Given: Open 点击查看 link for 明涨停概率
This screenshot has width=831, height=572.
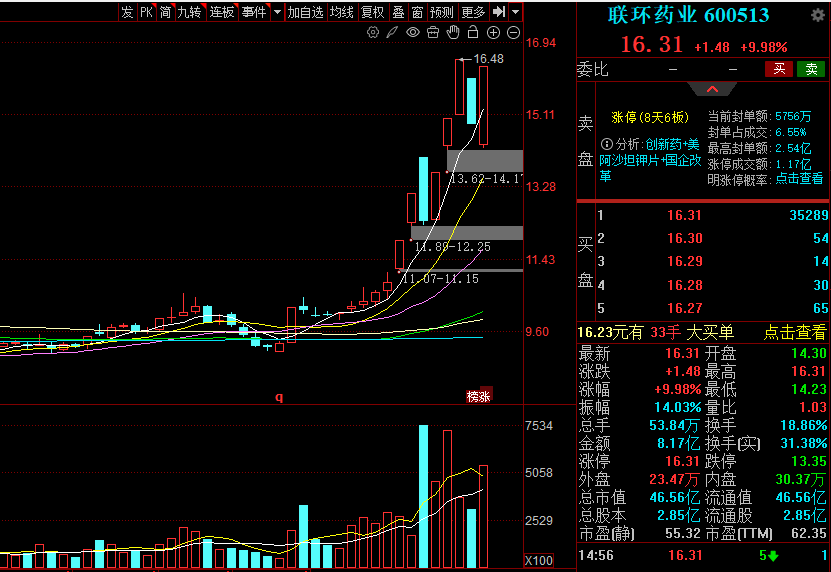Looking at the screenshot, I should point(799,179).
